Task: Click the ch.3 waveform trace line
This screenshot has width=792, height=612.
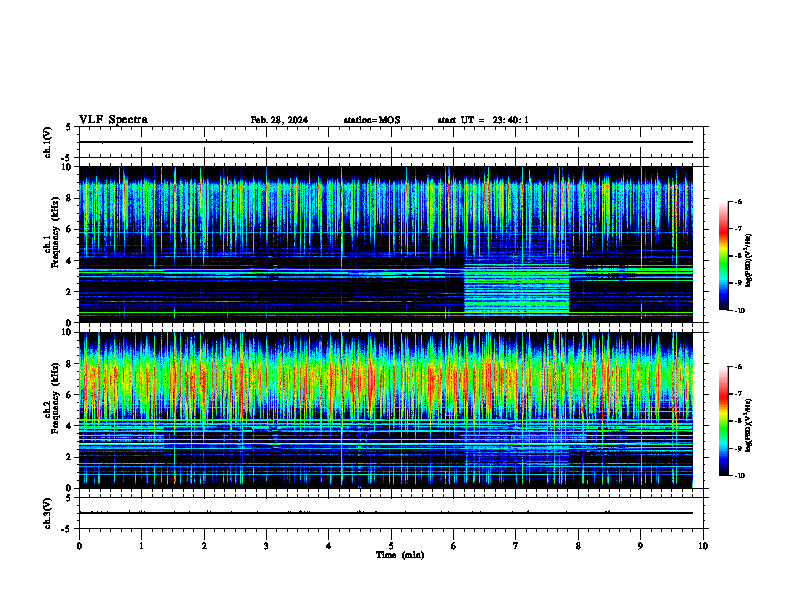Action: tap(386, 513)
